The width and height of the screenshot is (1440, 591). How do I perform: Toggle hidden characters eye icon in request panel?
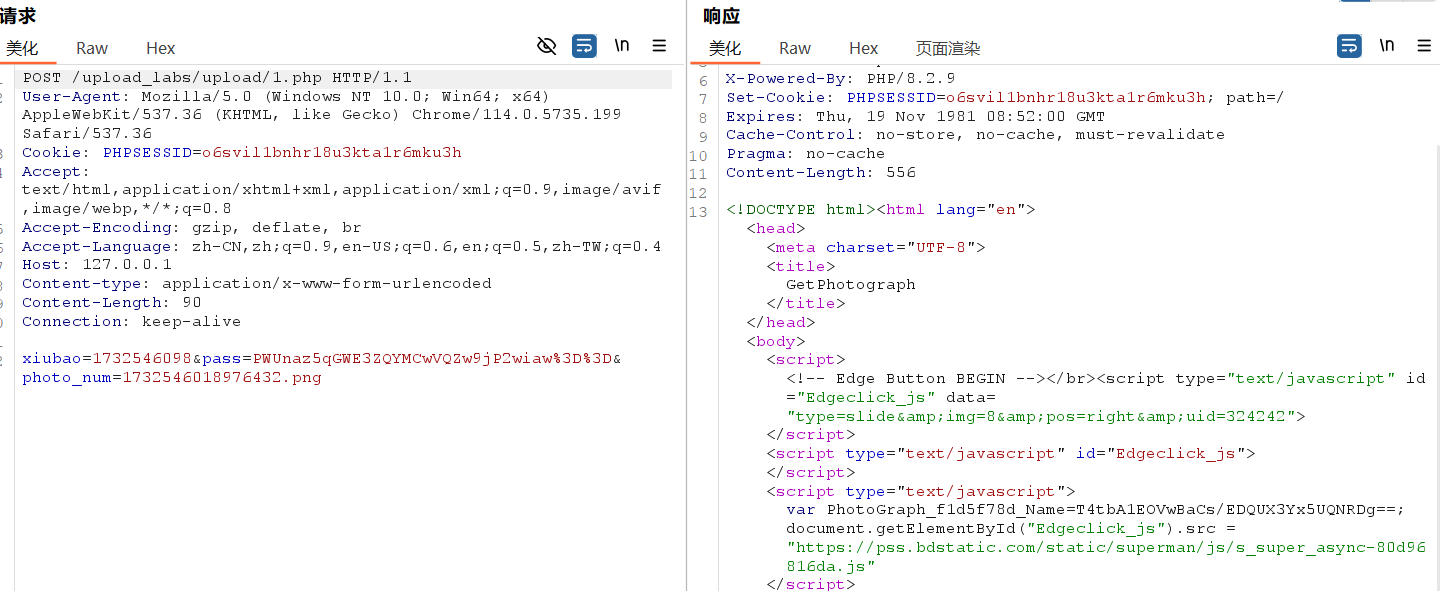point(546,46)
